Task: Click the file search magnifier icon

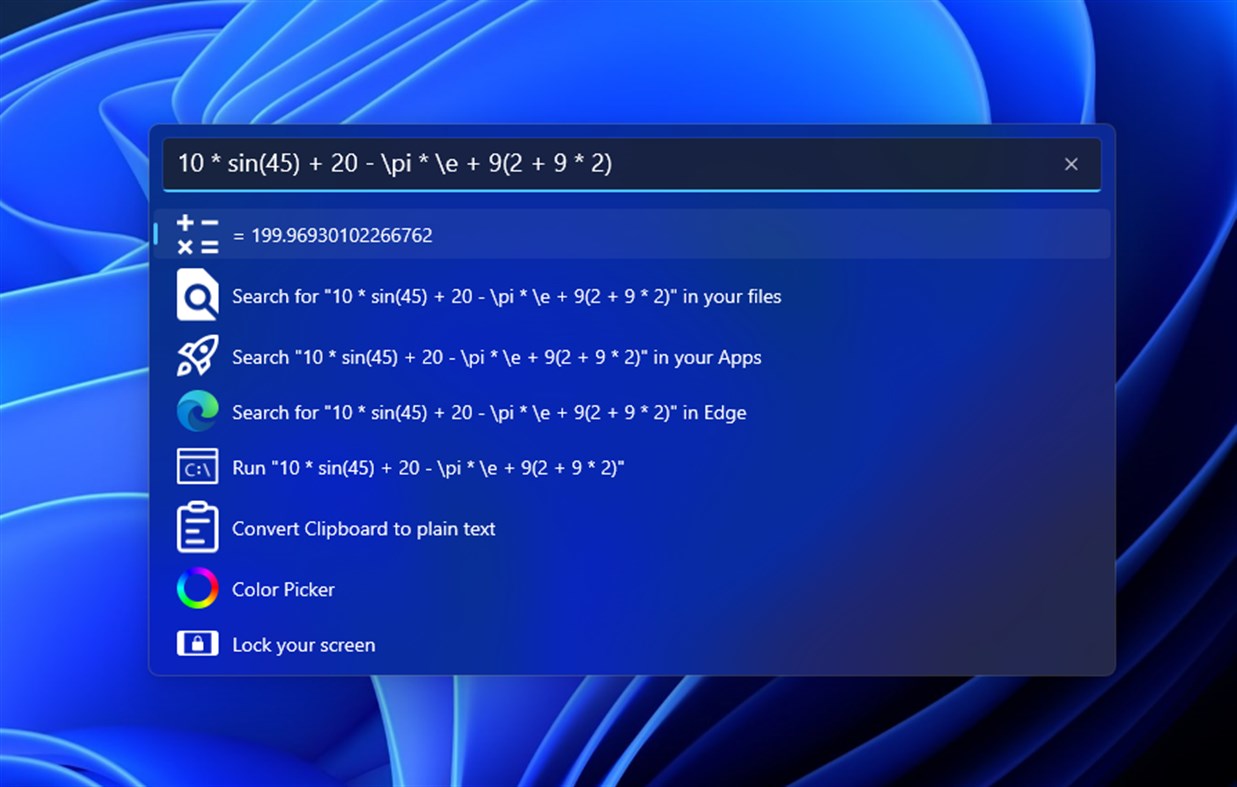Action: tap(197, 296)
